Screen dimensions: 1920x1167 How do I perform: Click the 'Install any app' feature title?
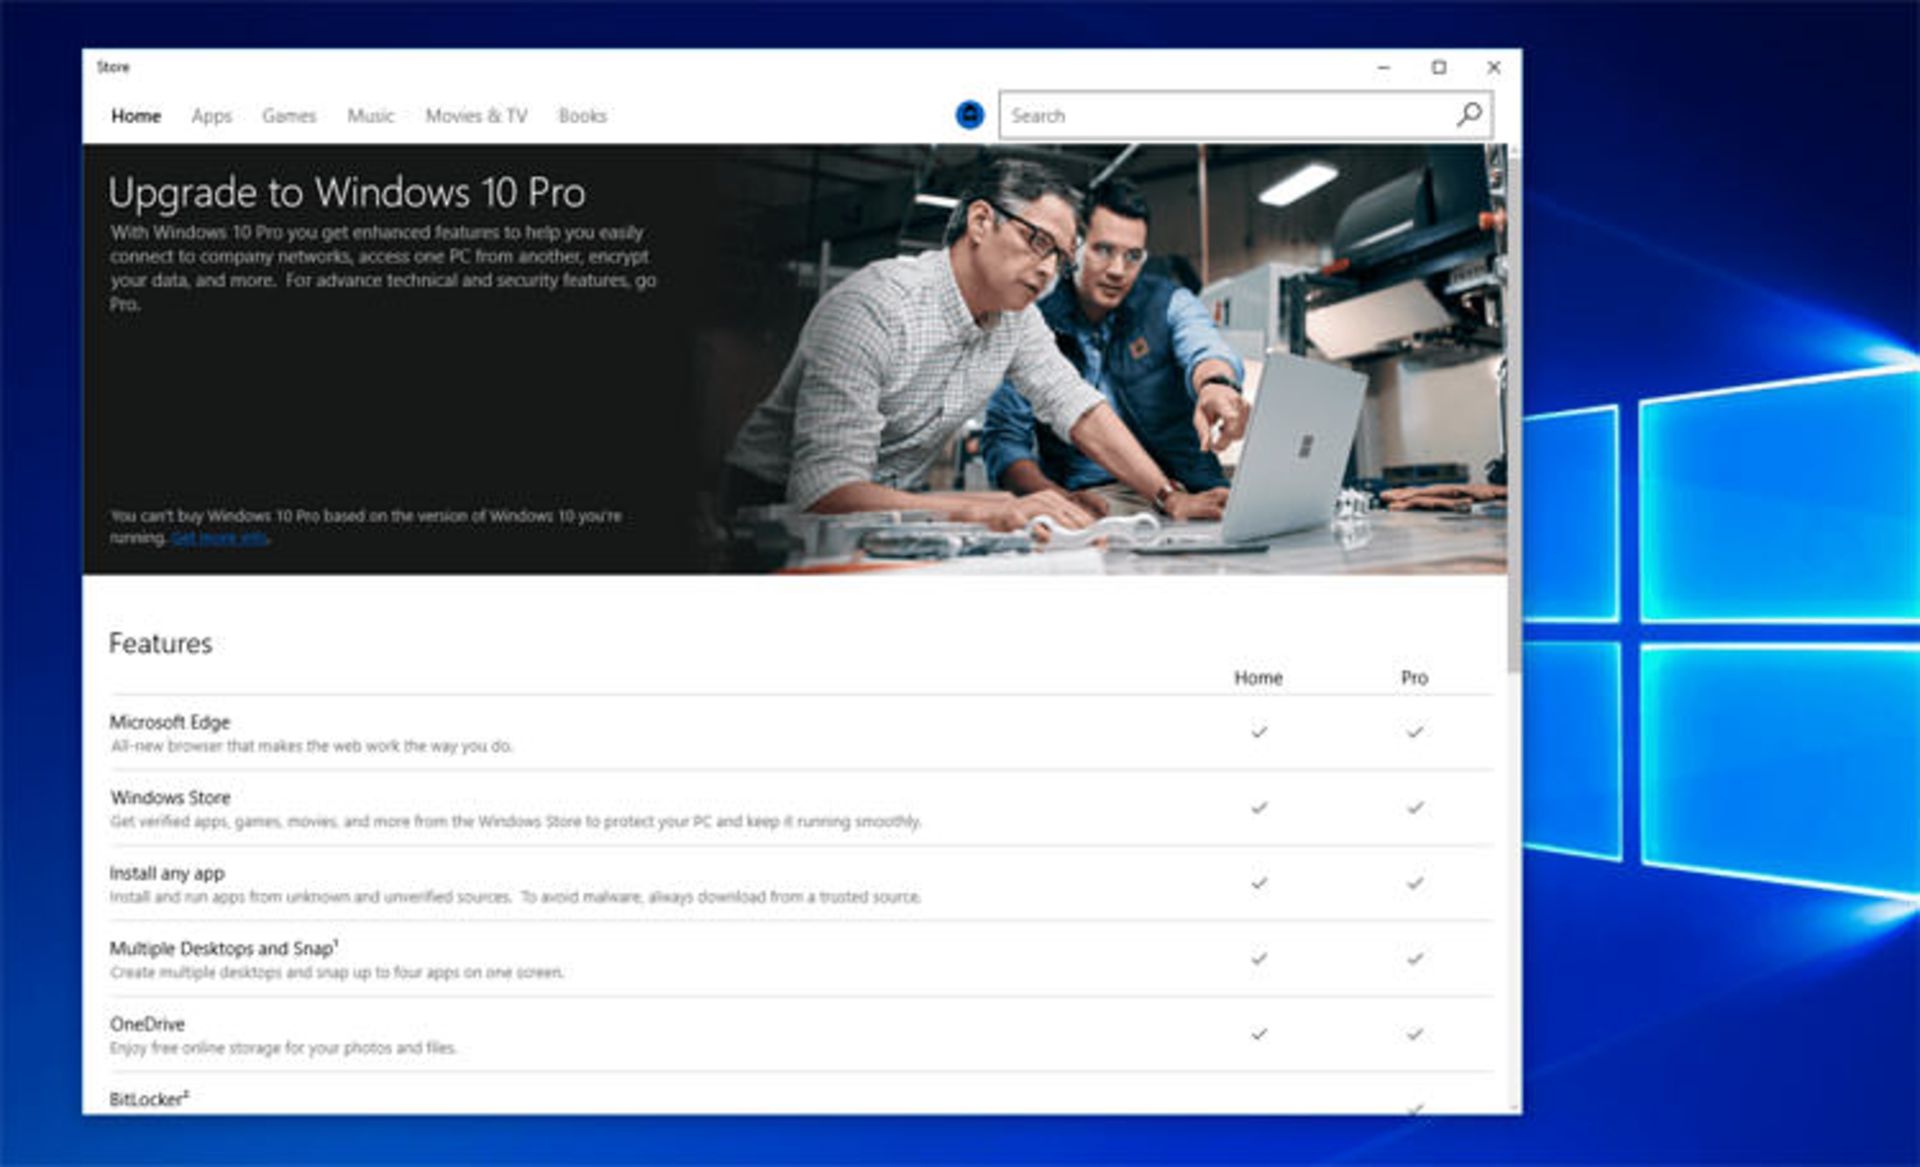[x=167, y=873]
